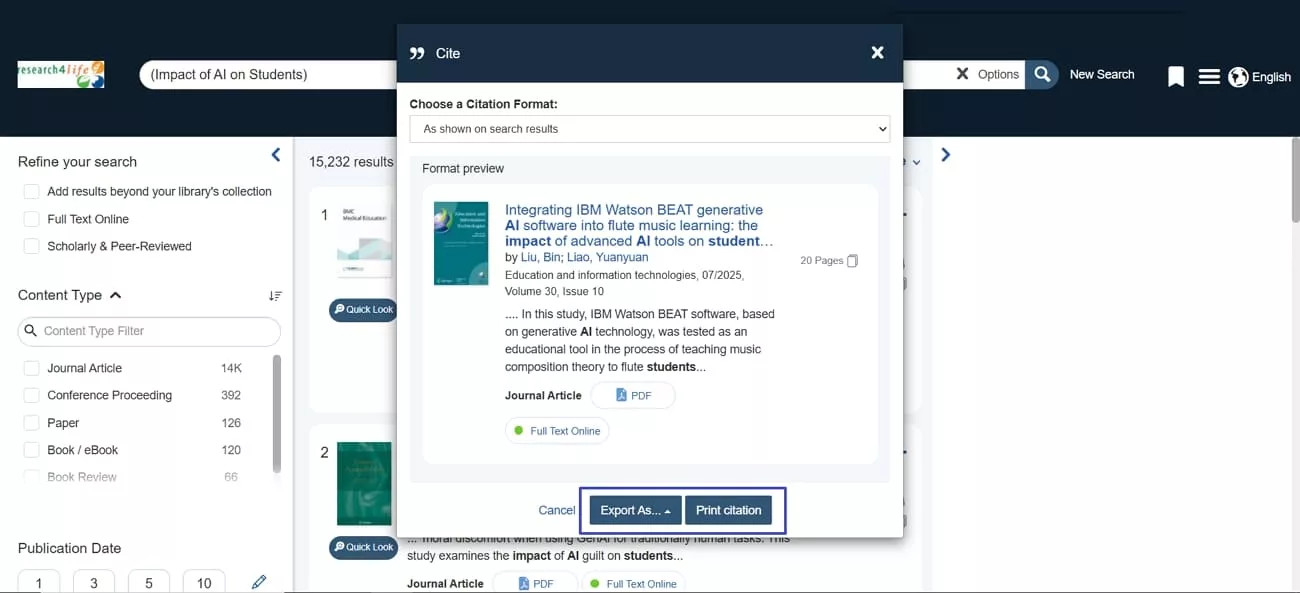Viewport: 1300px width, 593px height.
Task: Check the Conference Proceeding content type
Action: coord(32,395)
